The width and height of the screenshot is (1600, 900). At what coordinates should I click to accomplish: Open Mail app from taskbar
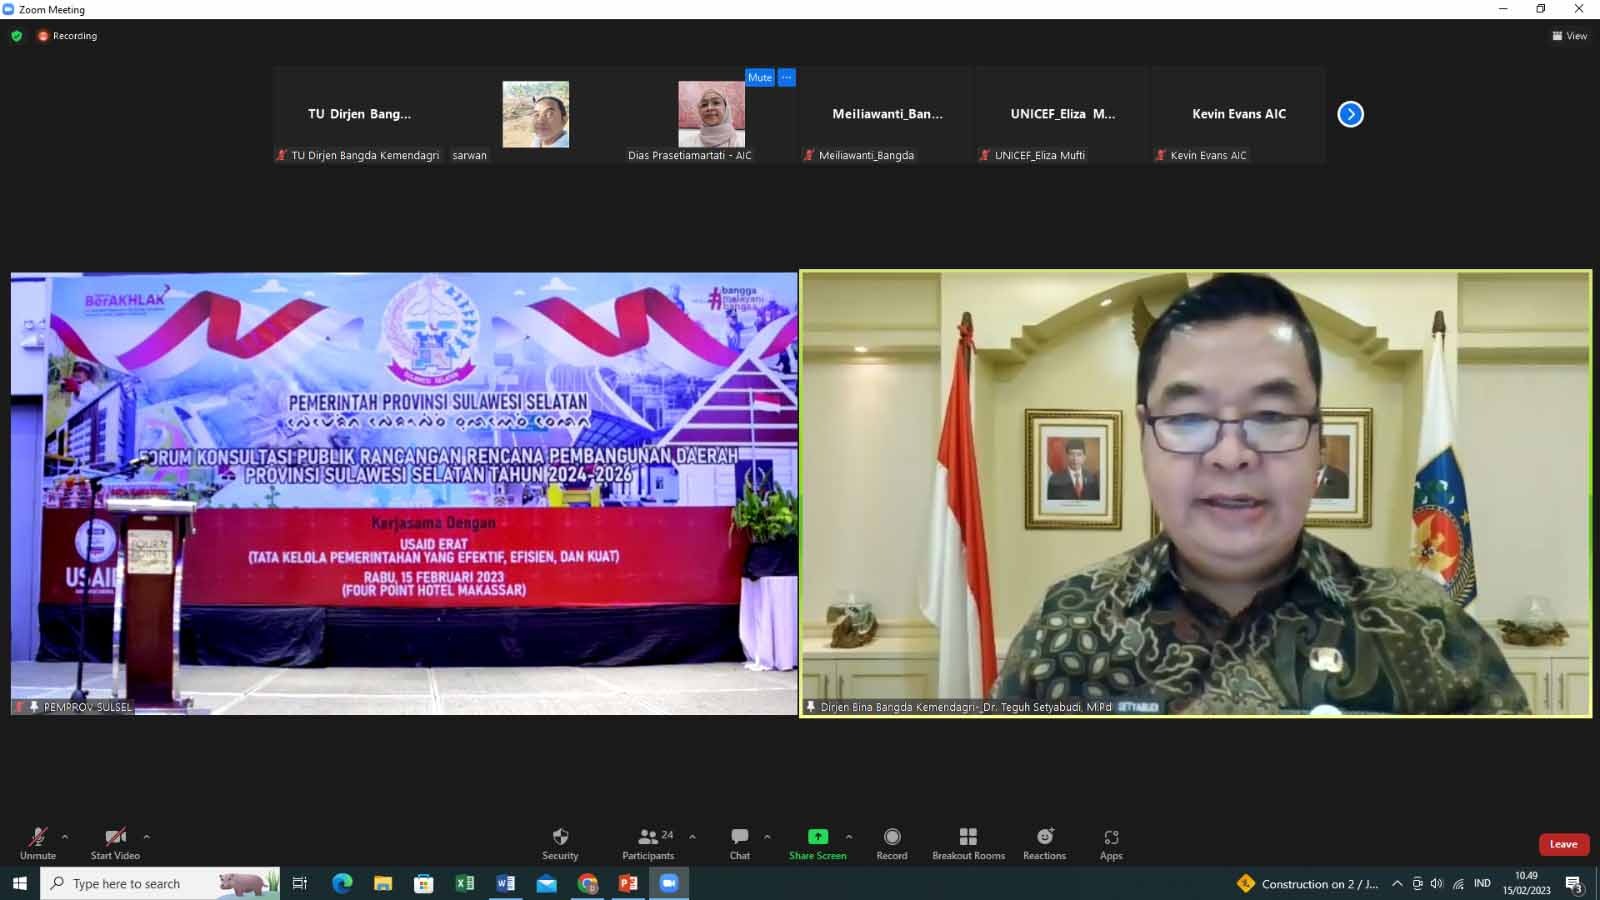pos(546,883)
